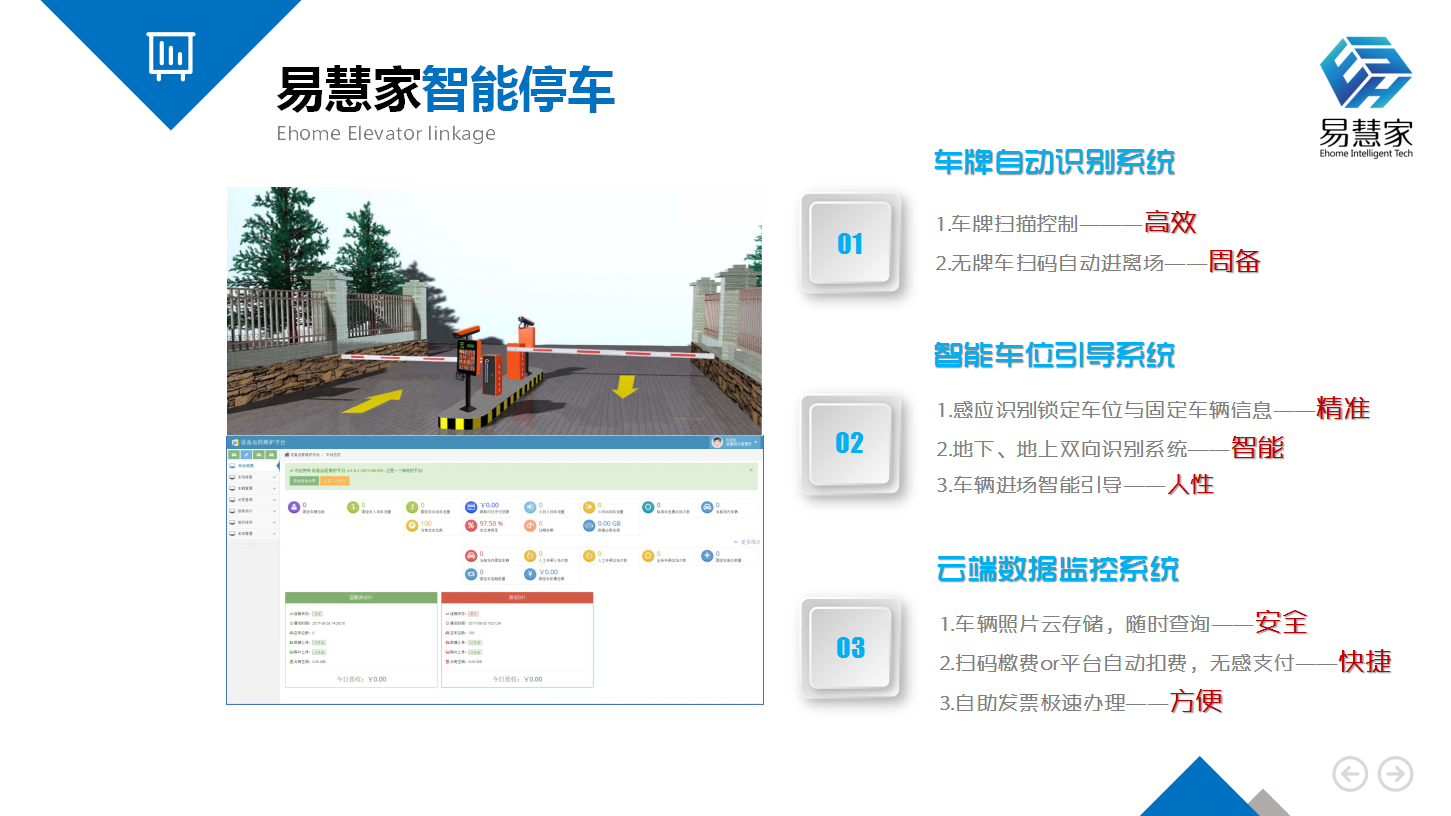Viewport: 1451px width, 816px height.
Task: Click line 2.无牌车扫码自动进离场——周备
Action: tap(1098, 263)
